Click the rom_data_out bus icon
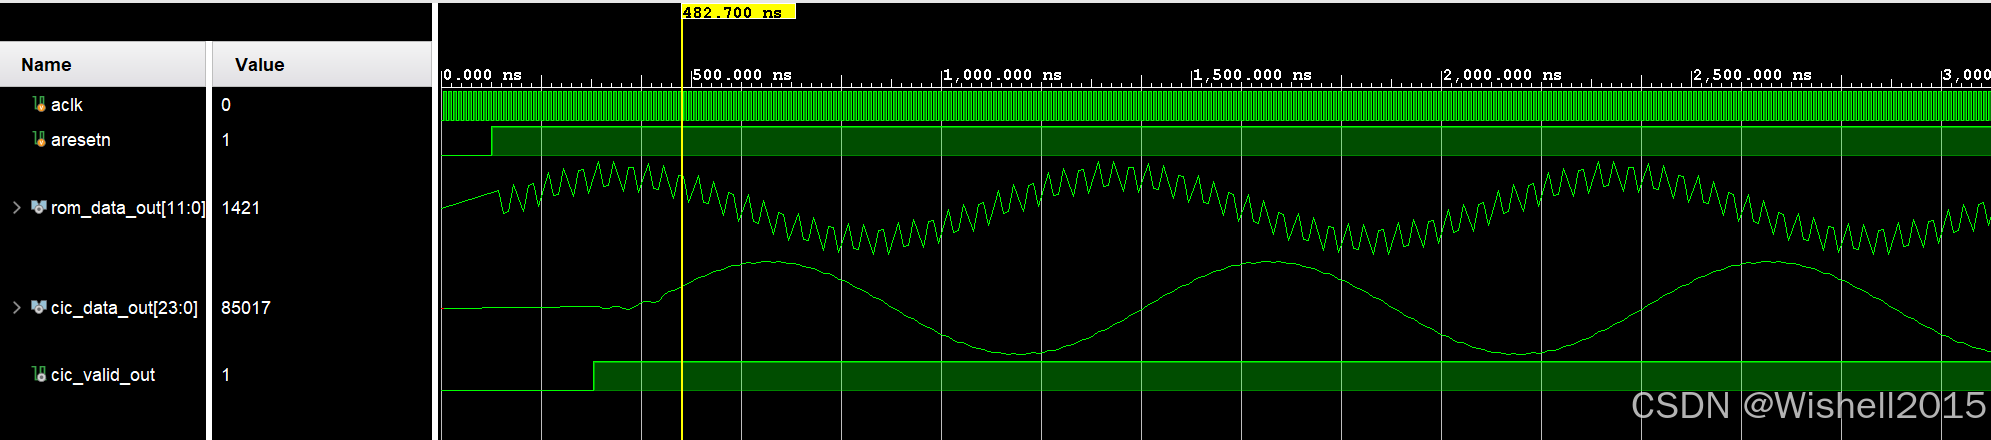This screenshot has width=1991, height=440. coord(39,207)
